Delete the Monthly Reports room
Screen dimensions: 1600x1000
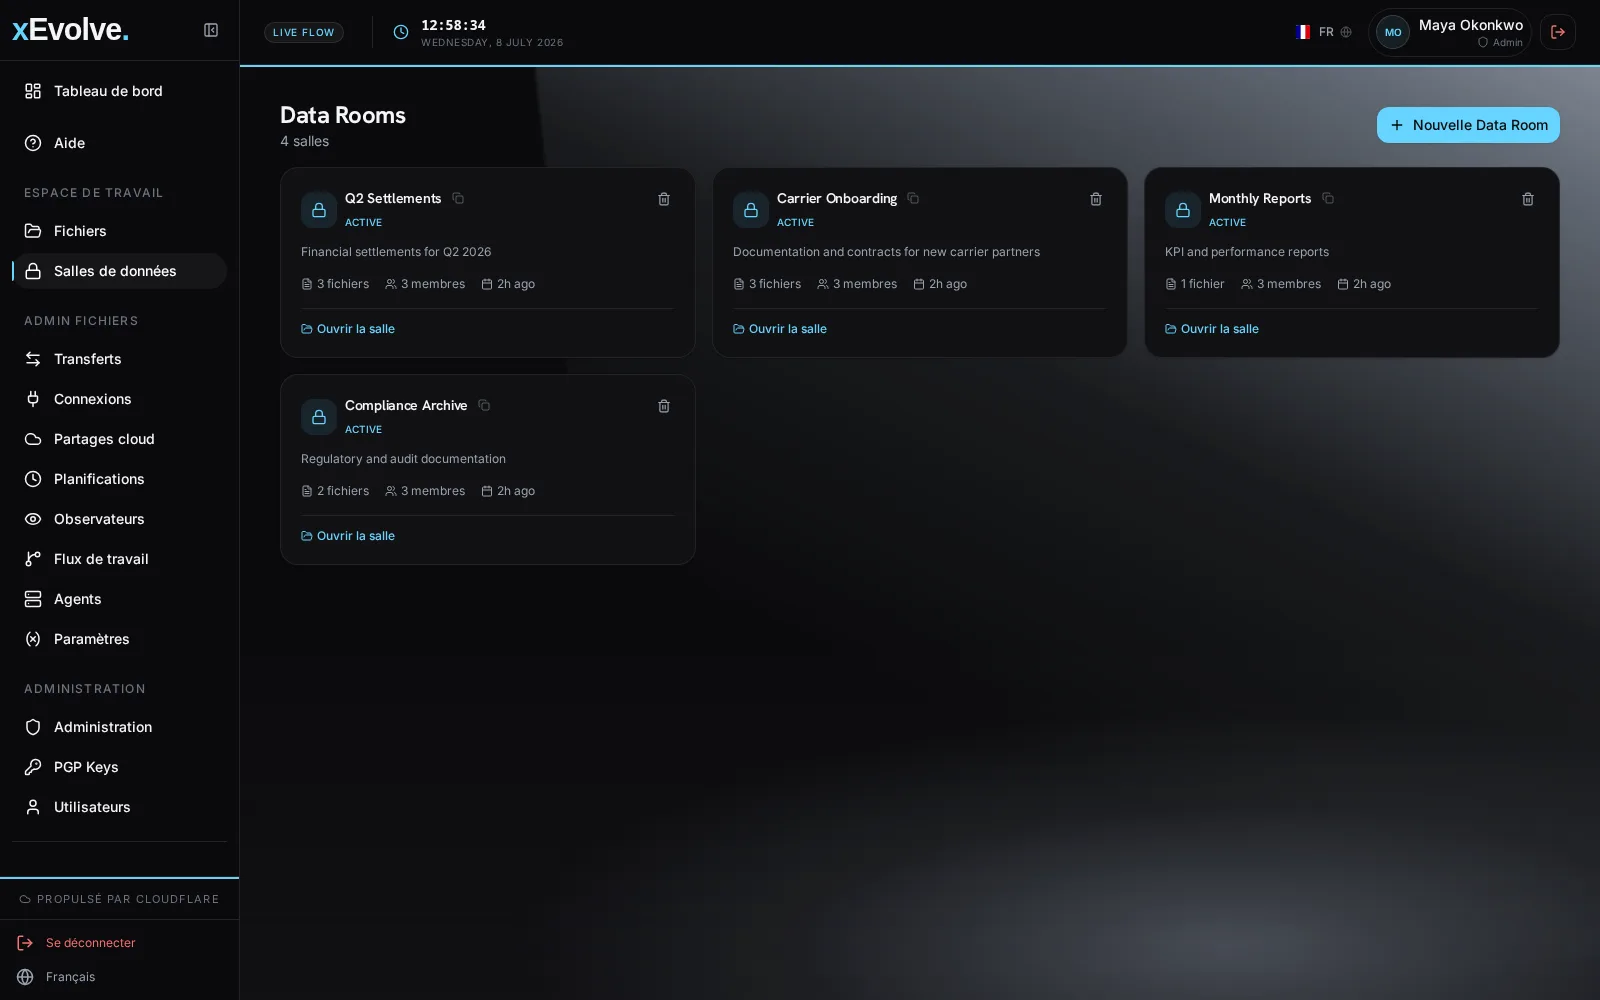[x=1528, y=199]
